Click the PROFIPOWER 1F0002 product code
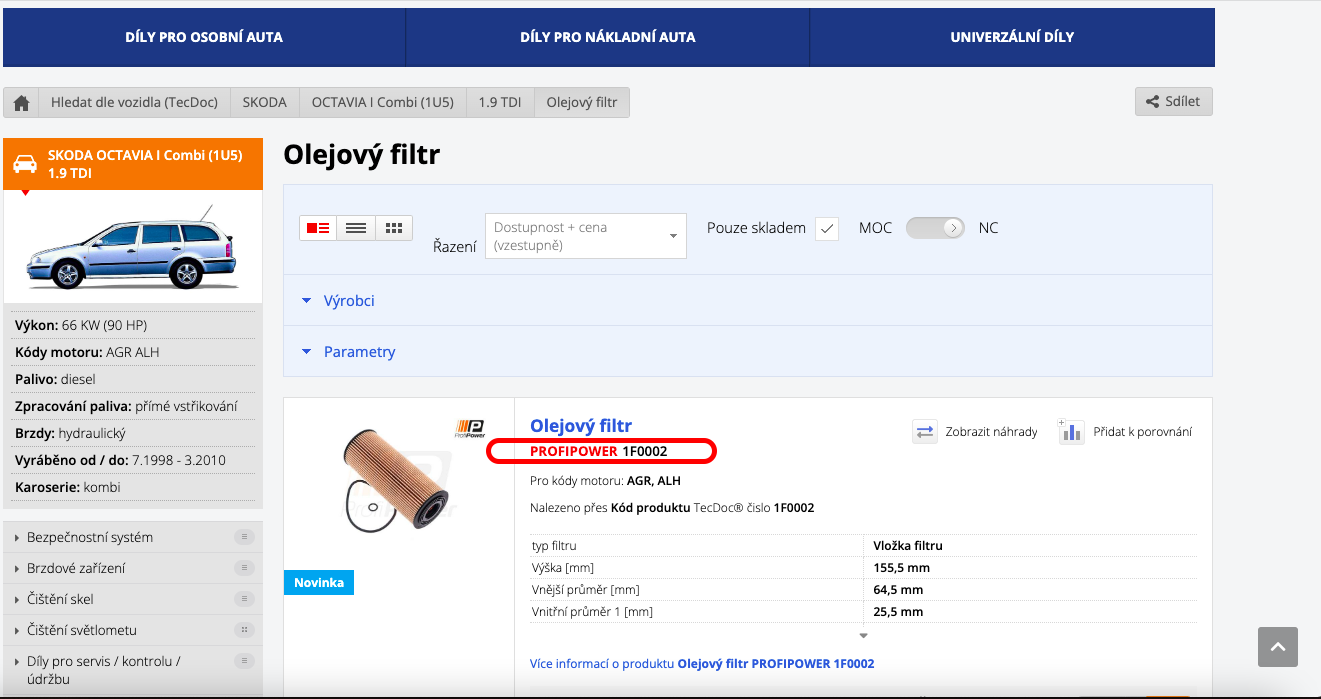1321x699 pixels. [599, 452]
